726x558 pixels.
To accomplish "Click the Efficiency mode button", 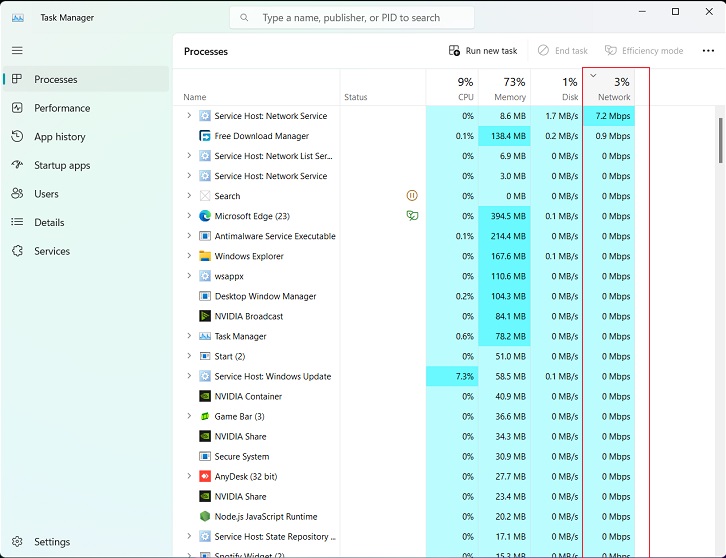I will (644, 51).
